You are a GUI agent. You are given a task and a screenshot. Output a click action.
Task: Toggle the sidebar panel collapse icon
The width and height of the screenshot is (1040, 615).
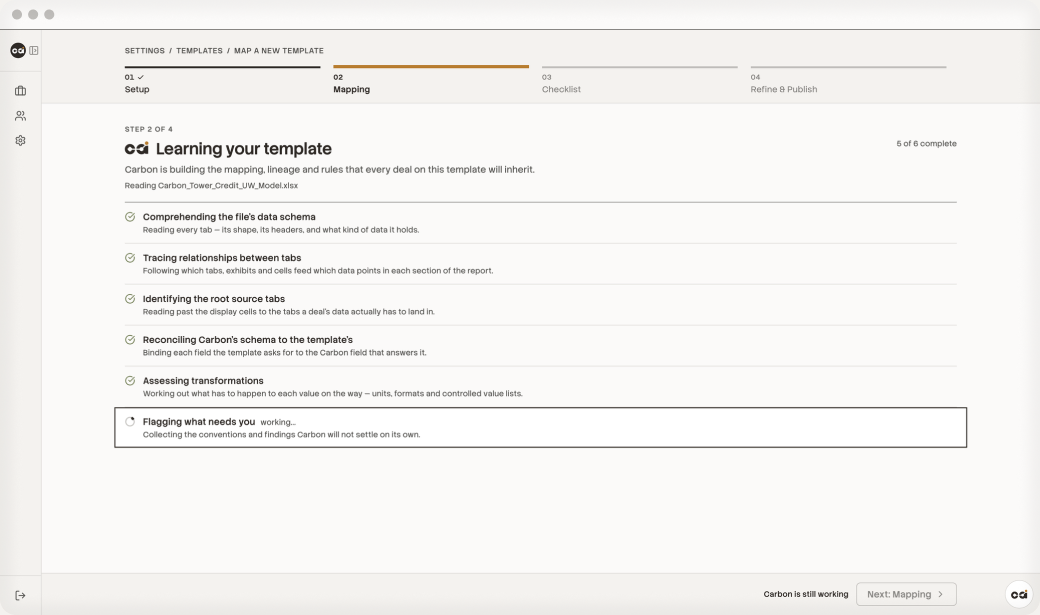point(34,50)
